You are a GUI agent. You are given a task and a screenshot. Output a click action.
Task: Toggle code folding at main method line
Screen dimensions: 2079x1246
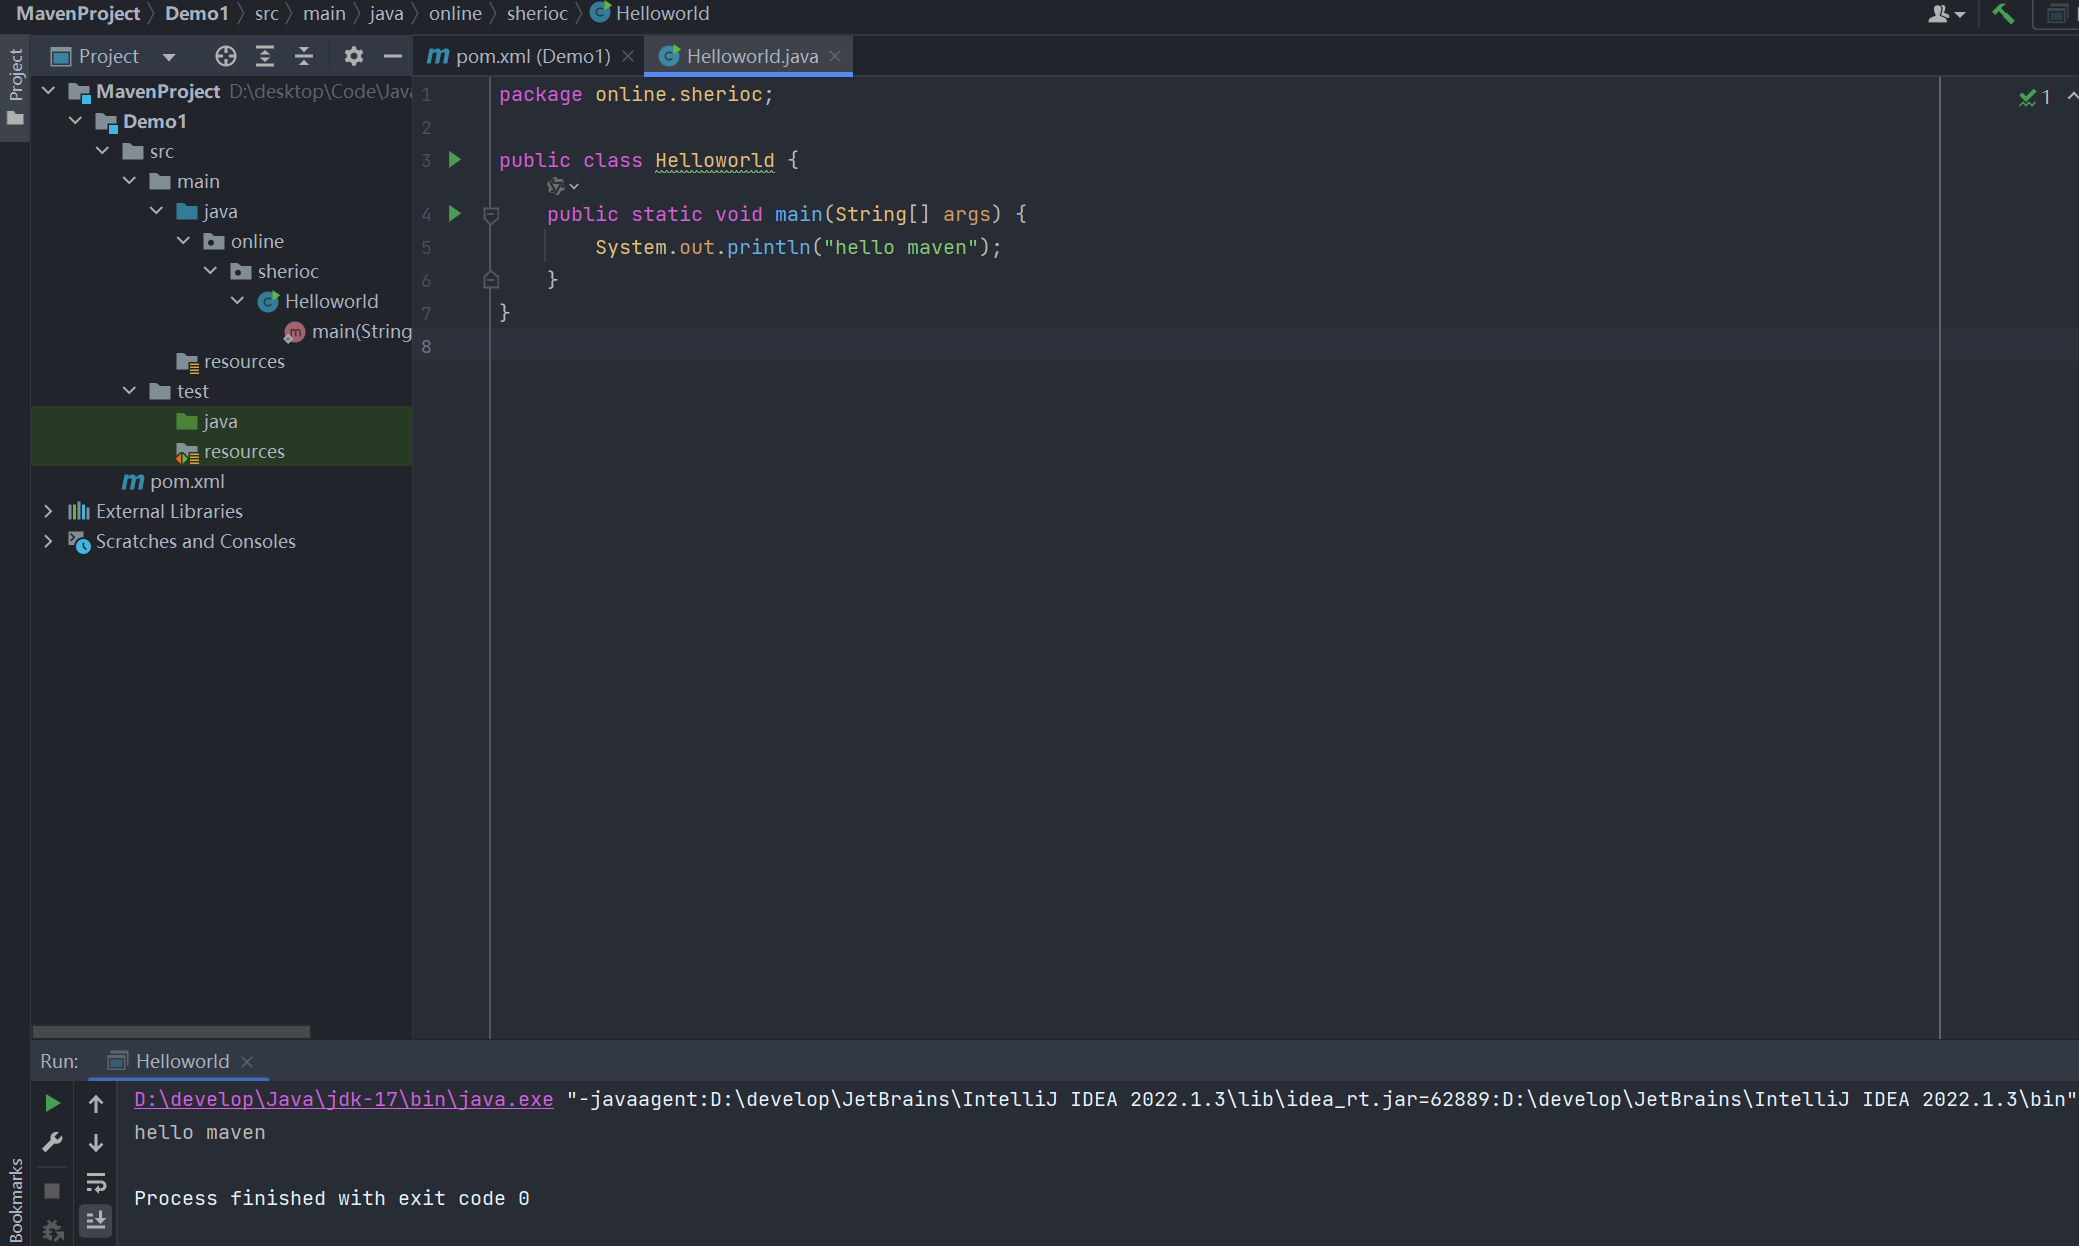pos(491,214)
